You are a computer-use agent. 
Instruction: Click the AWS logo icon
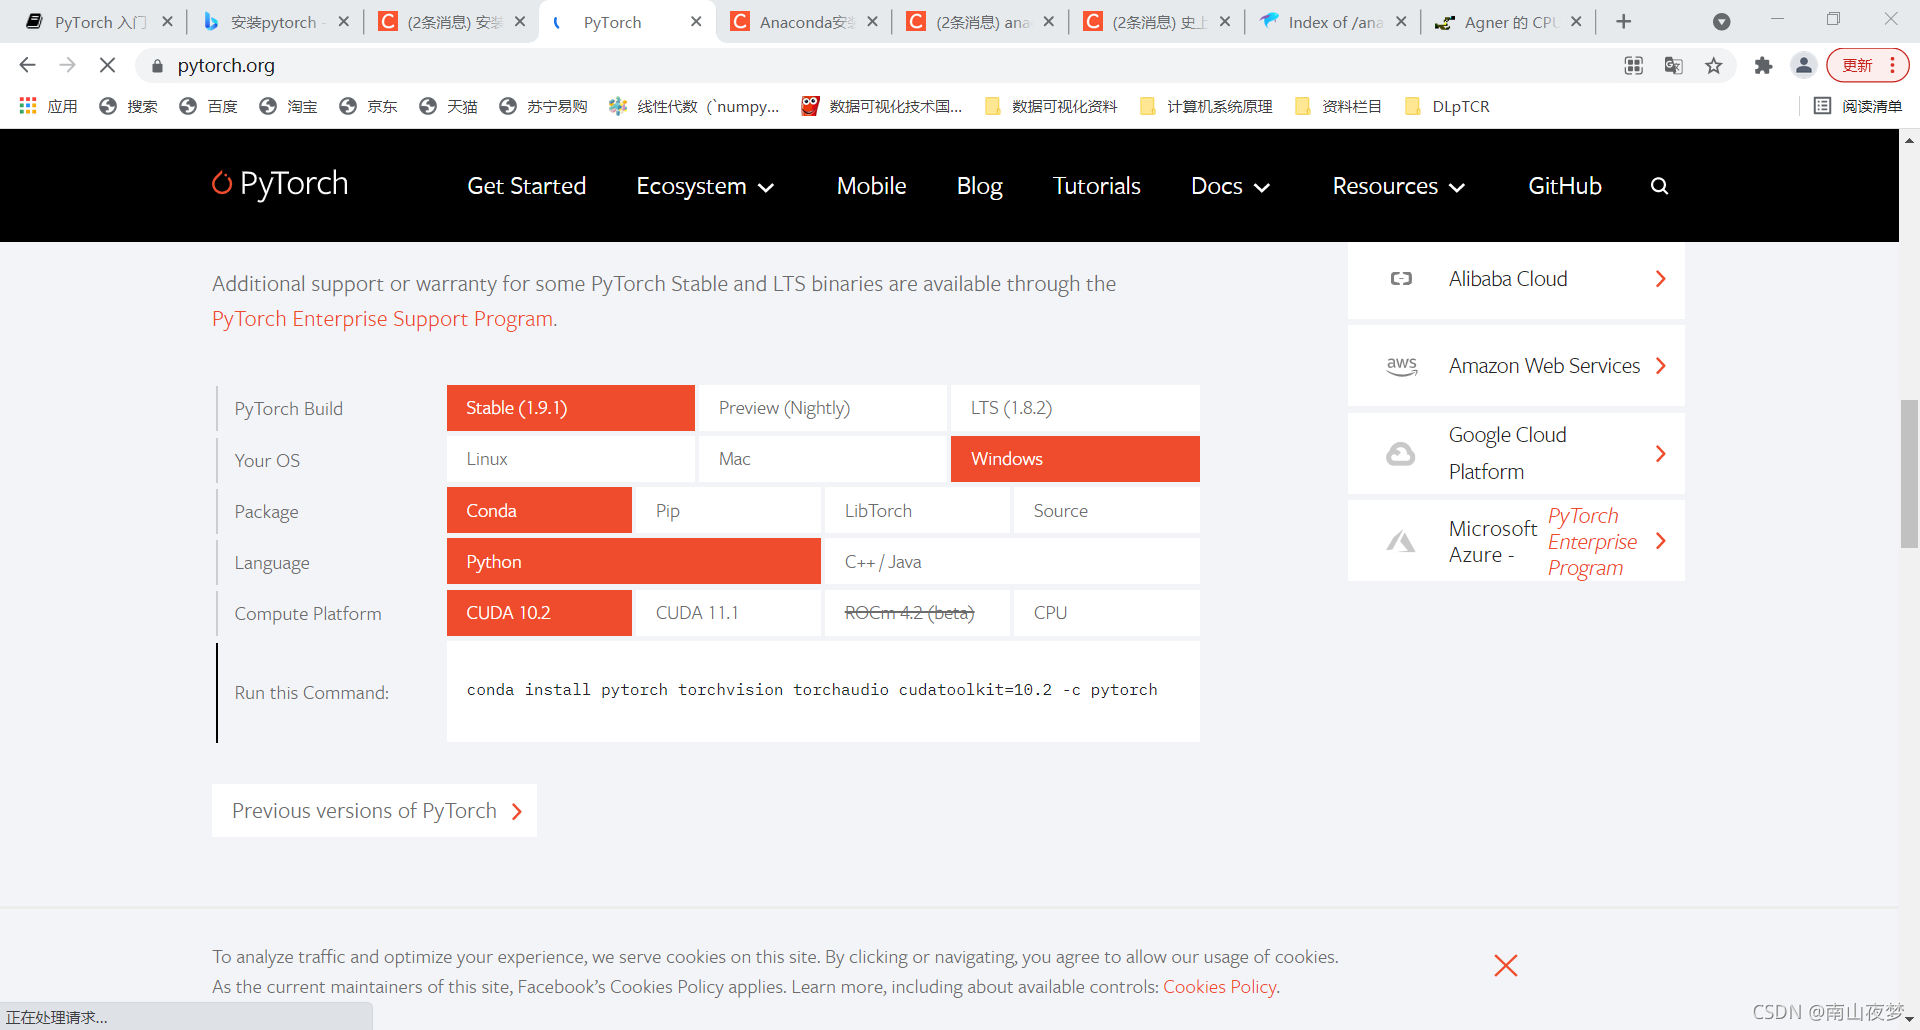(1402, 366)
